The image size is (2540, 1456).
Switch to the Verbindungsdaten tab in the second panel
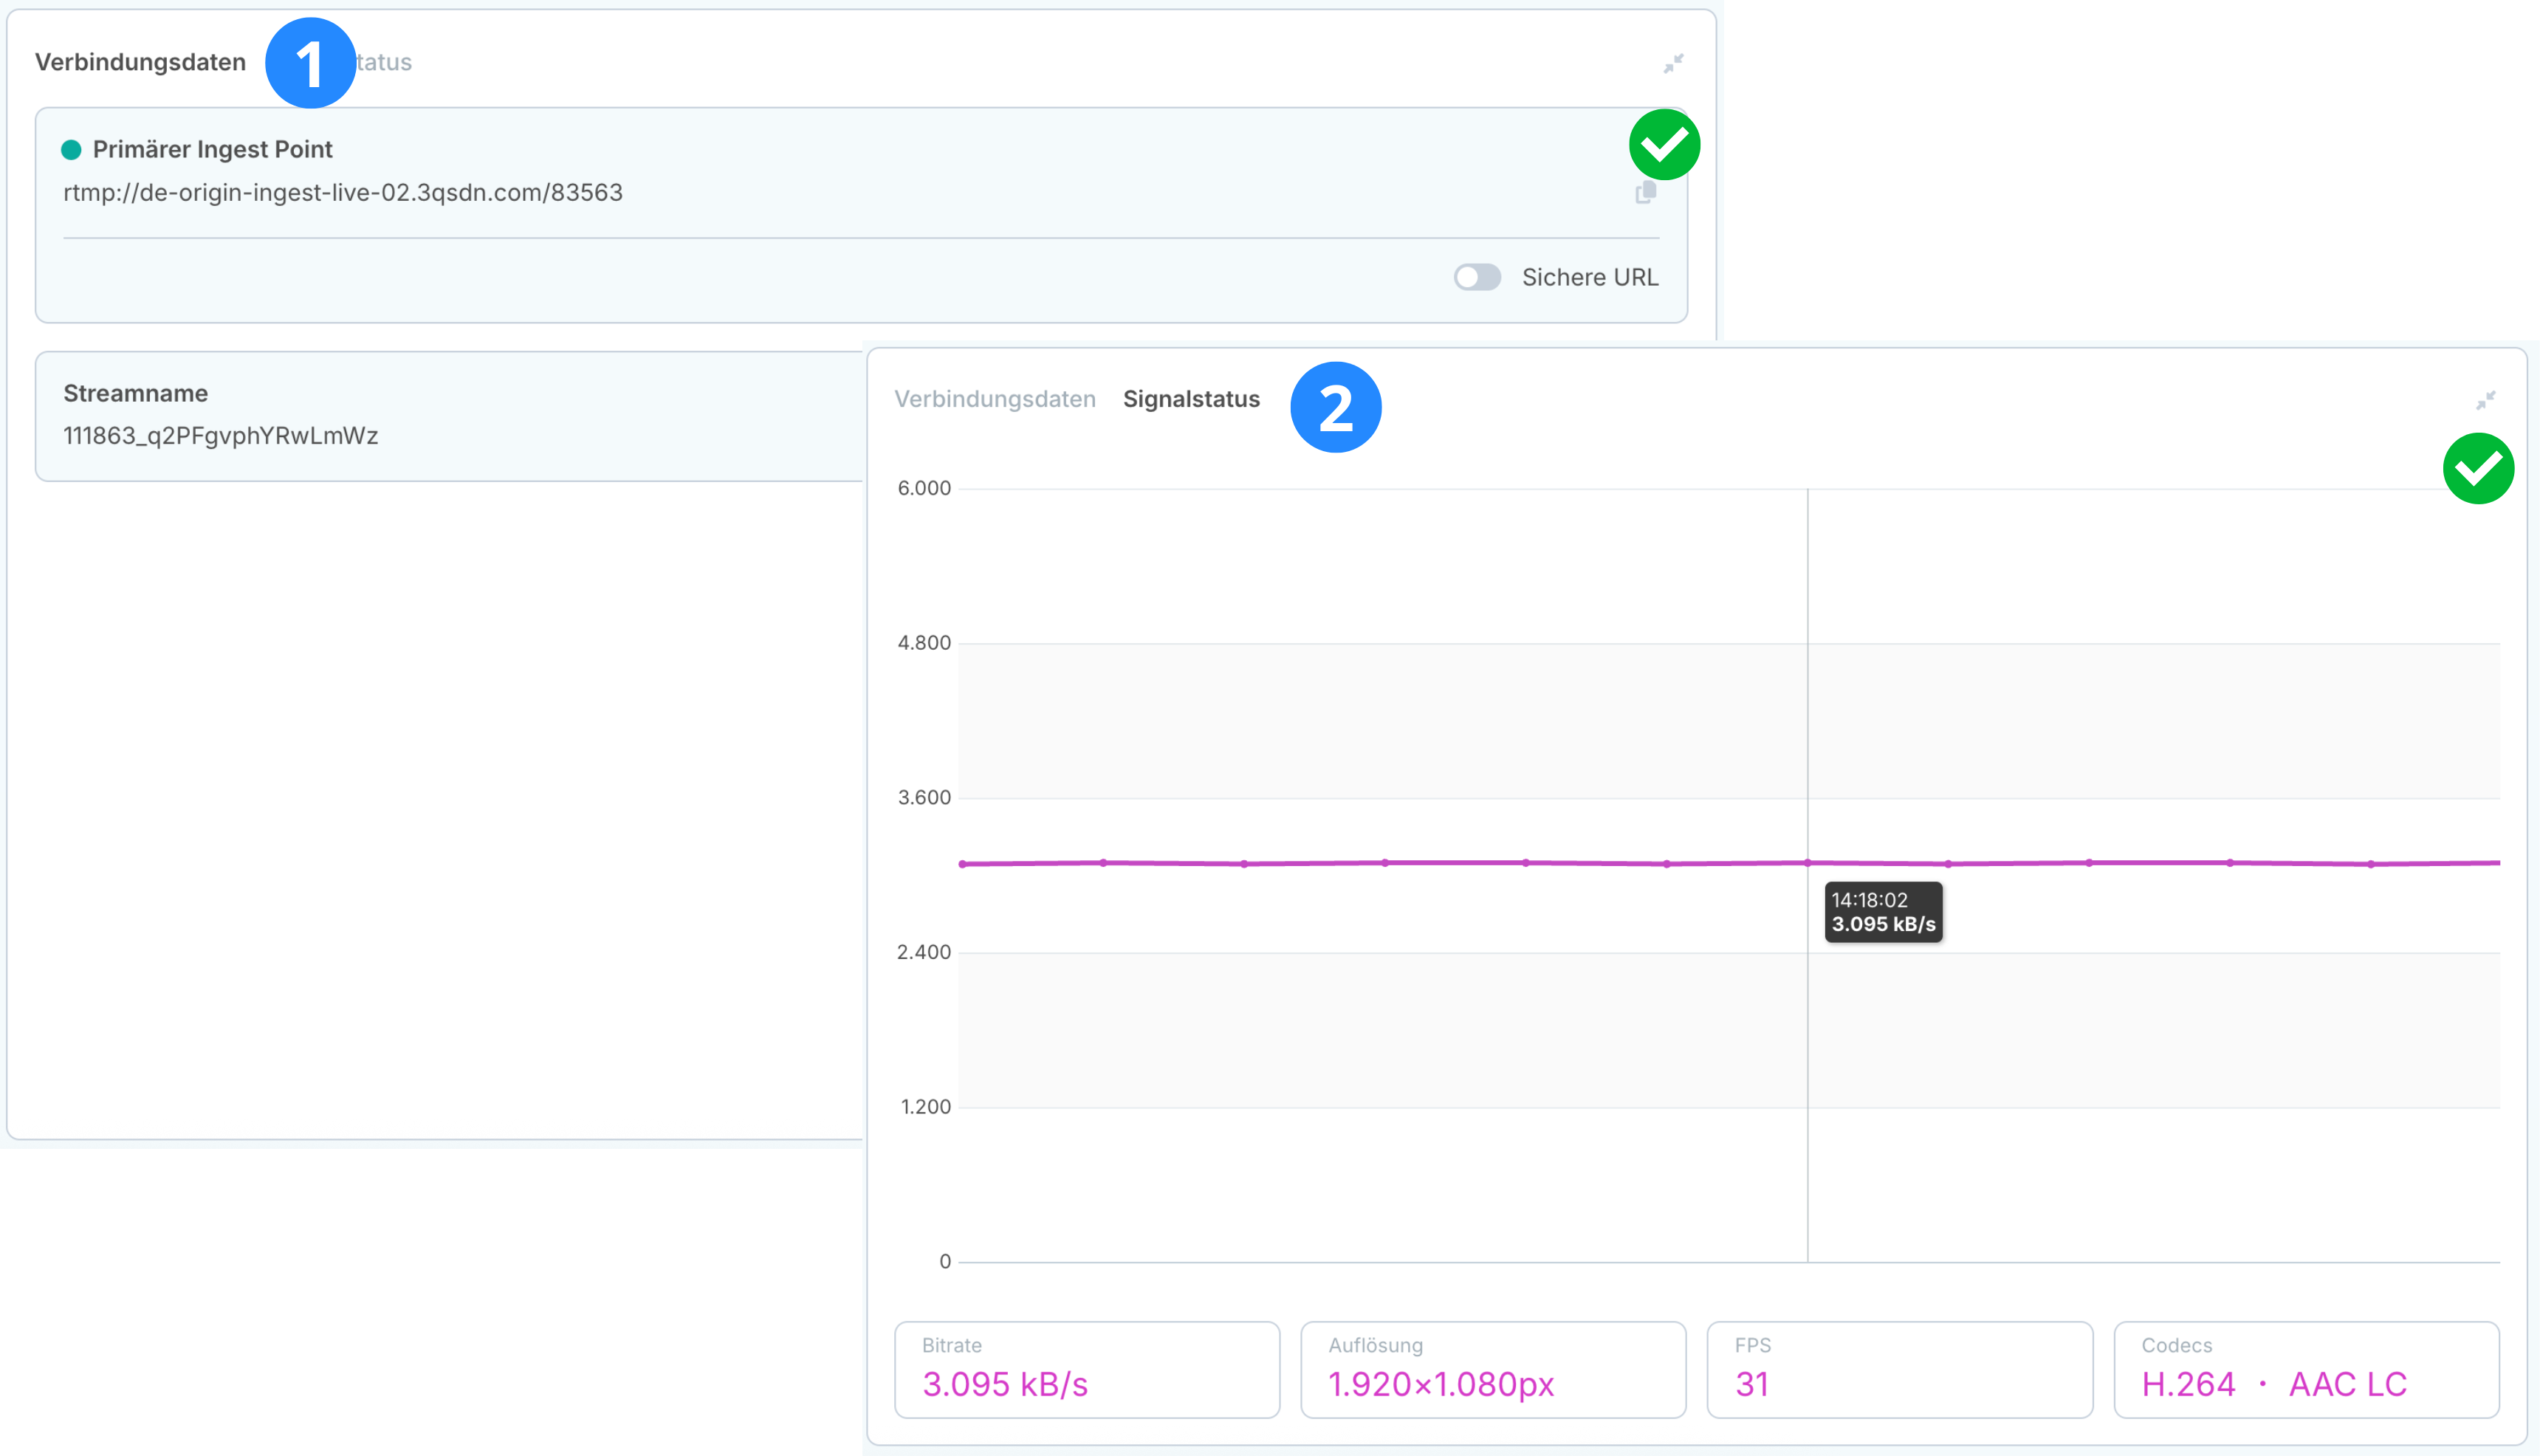pyautogui.click(x=994, y=399)
